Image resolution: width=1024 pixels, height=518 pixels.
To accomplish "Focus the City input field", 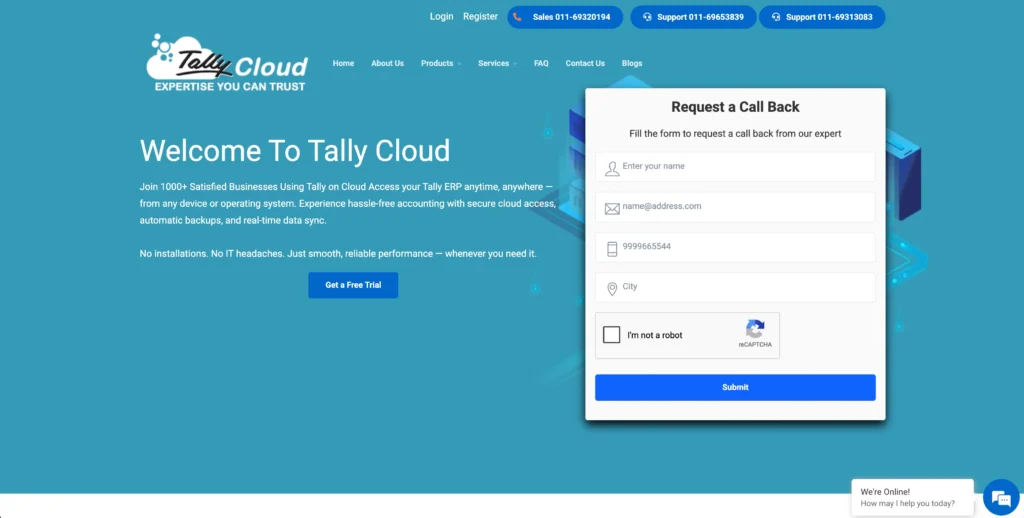I will coord(735,287).
